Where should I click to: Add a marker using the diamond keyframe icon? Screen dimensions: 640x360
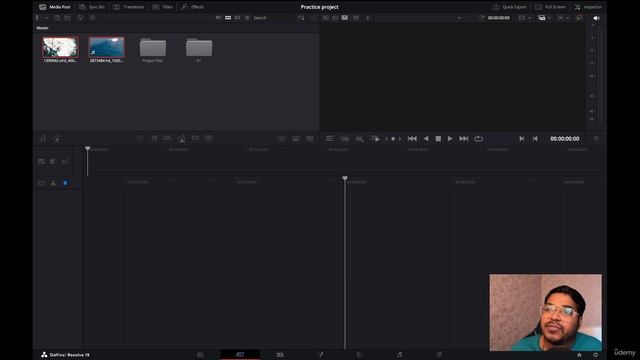[393, 139]
